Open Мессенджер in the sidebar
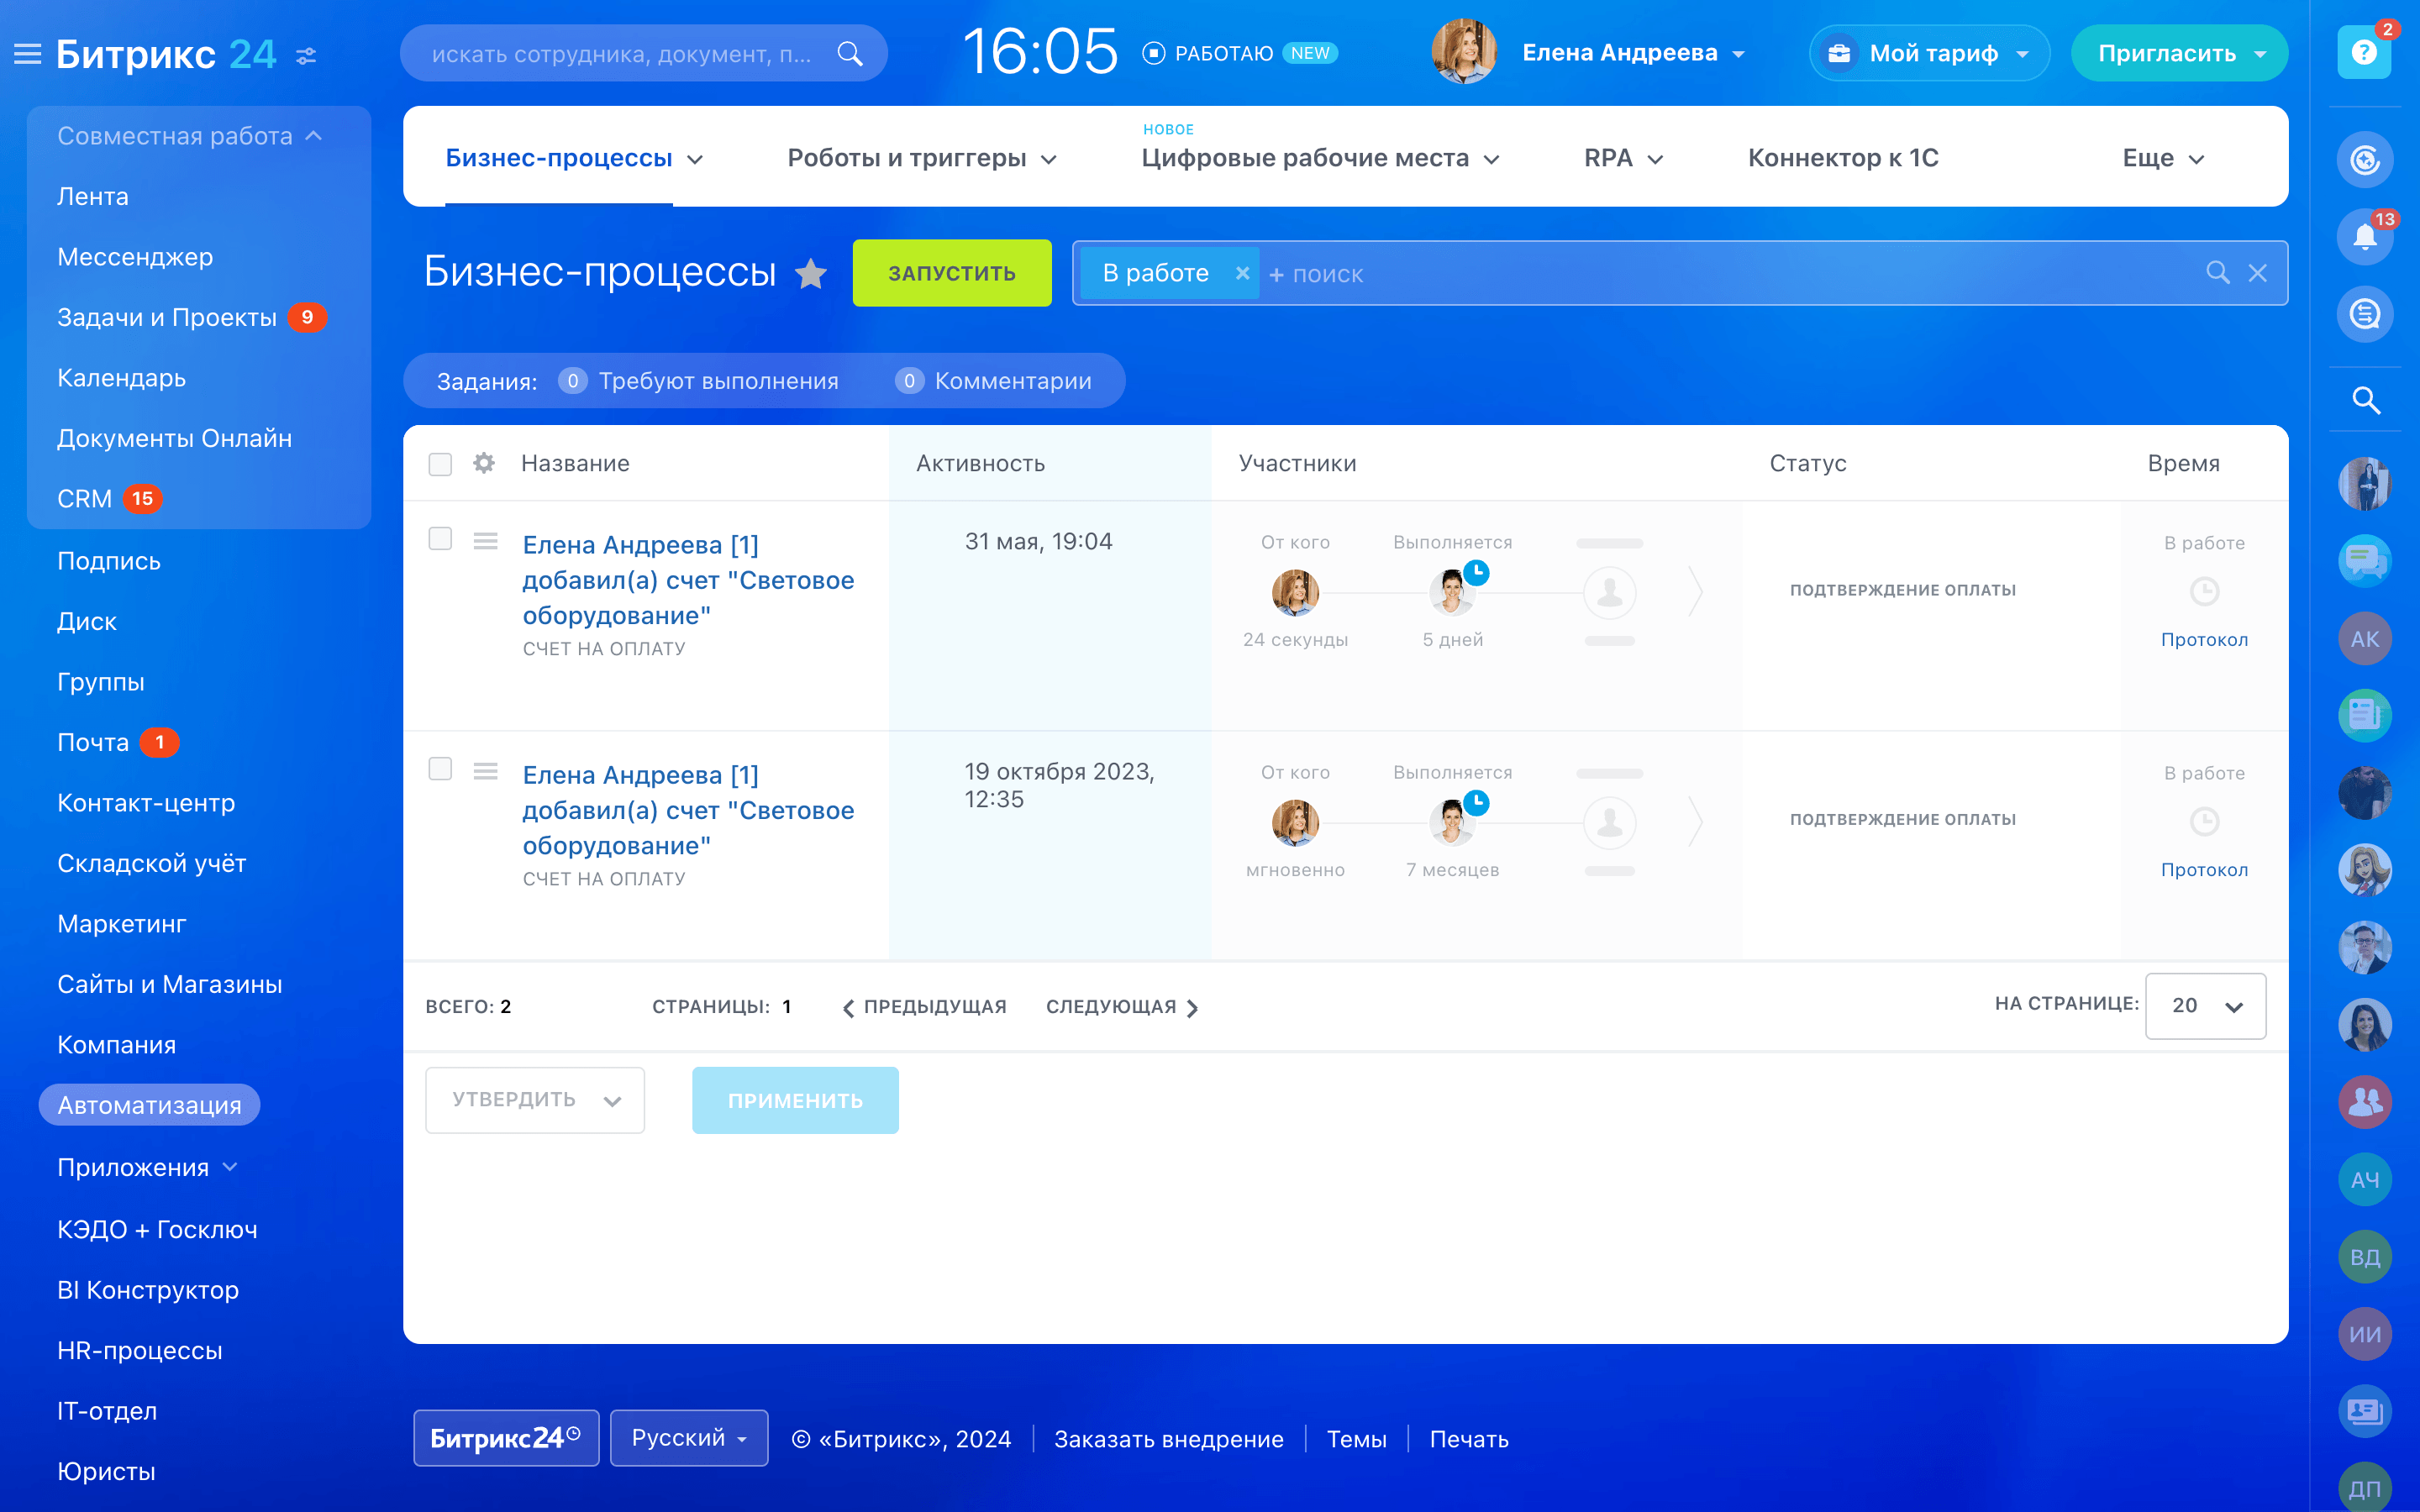This screenshot has height=1512, width=2420. pyautogui.click(x=135, y=257)
